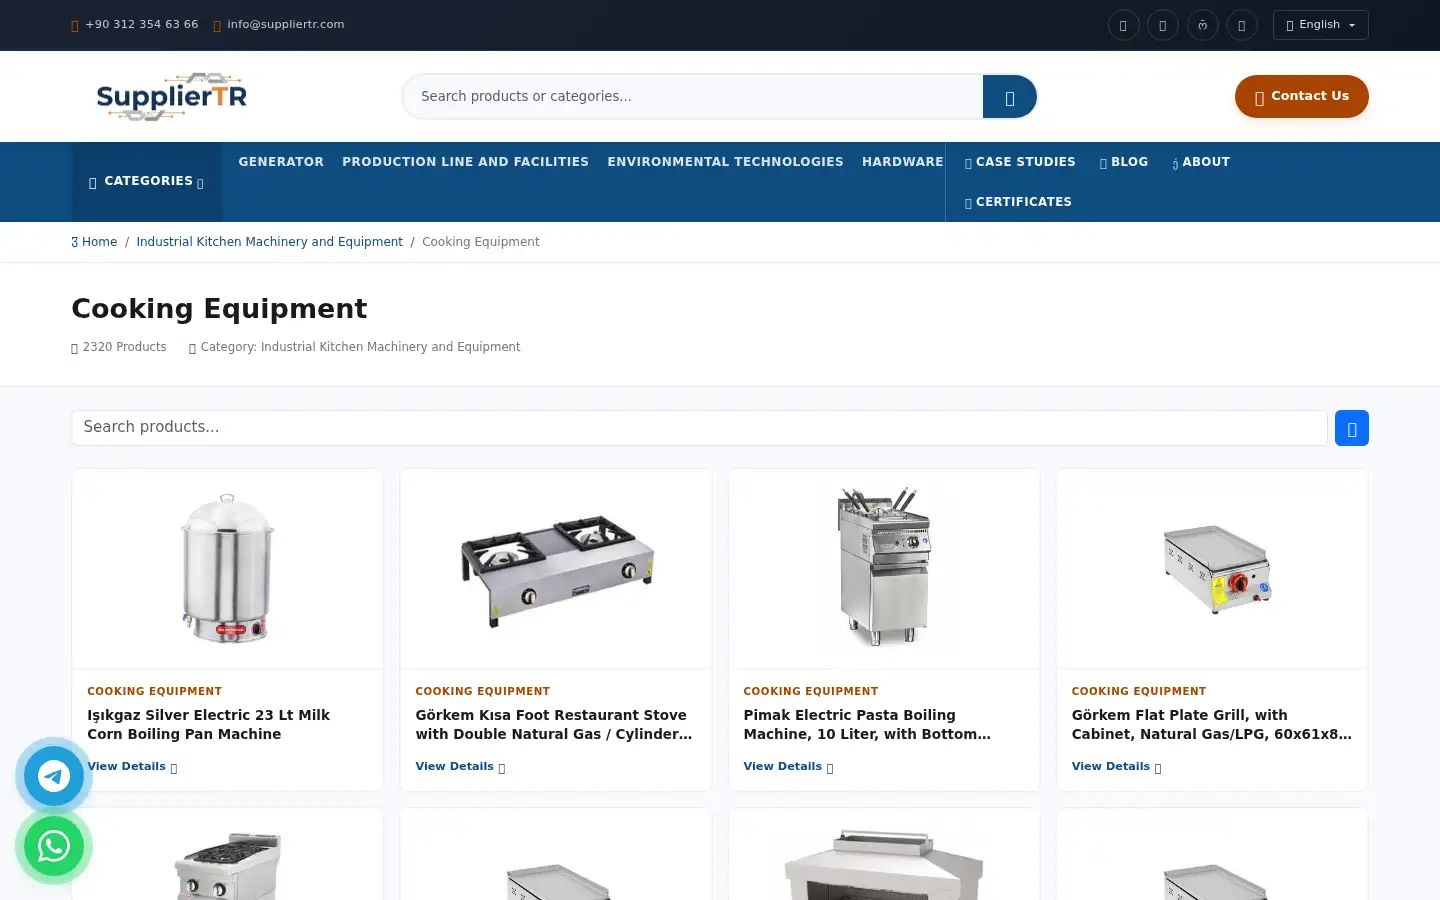1440x900 pixels.
Task: View Details for Işıkgaz Milk Corn Boiling Pan
Action: click(x=132, y=767)
